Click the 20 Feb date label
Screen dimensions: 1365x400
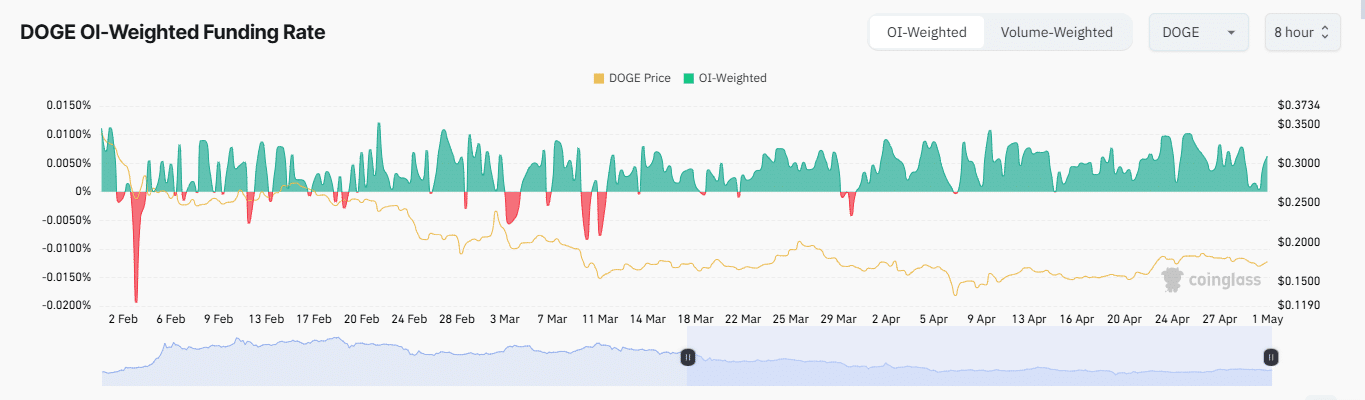click(361, 319)
